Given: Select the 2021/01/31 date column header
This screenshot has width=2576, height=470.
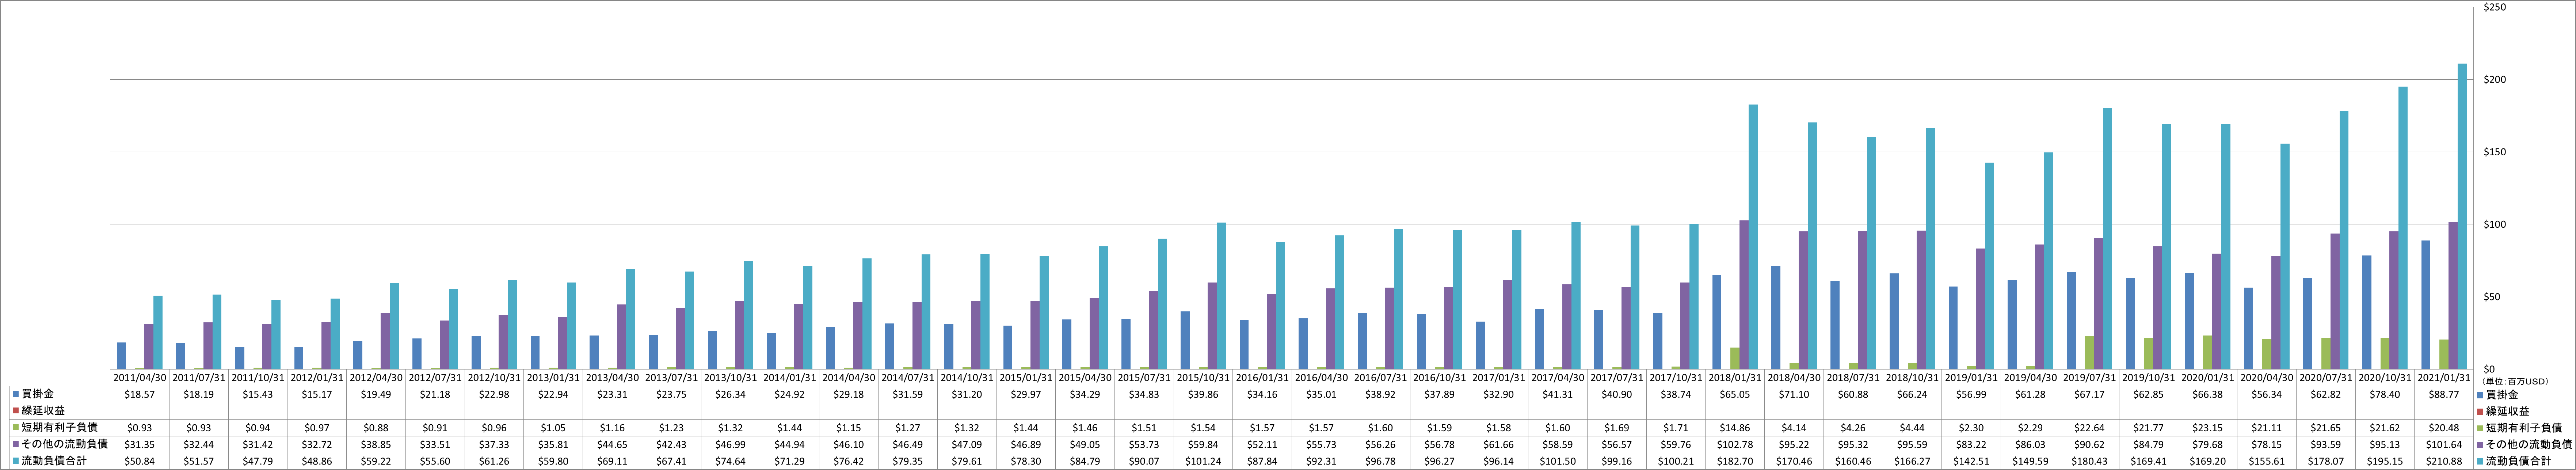Looking at the screenshot, I should coord(2445,378).
